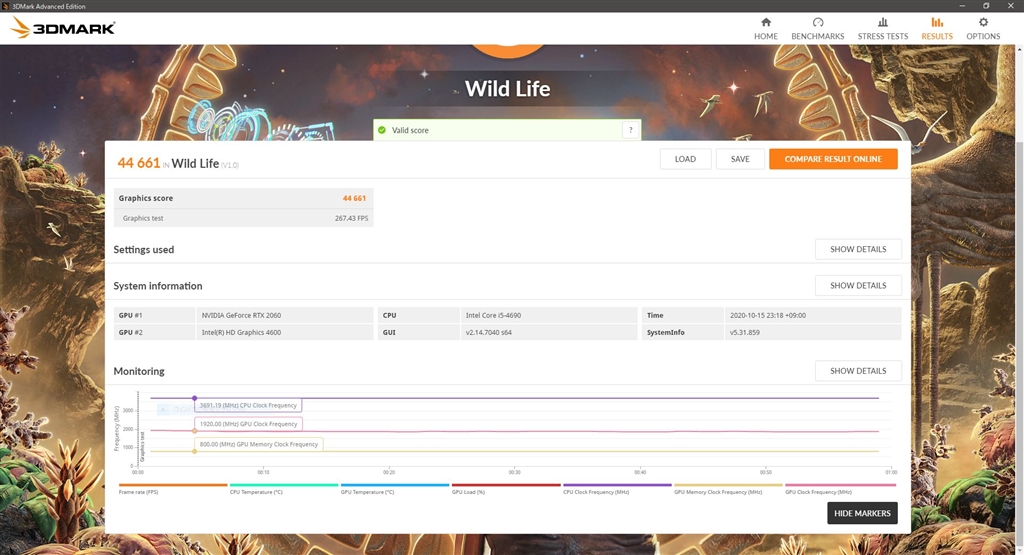Click the Time value 2020-10-15 23:18

click(767, 315)
